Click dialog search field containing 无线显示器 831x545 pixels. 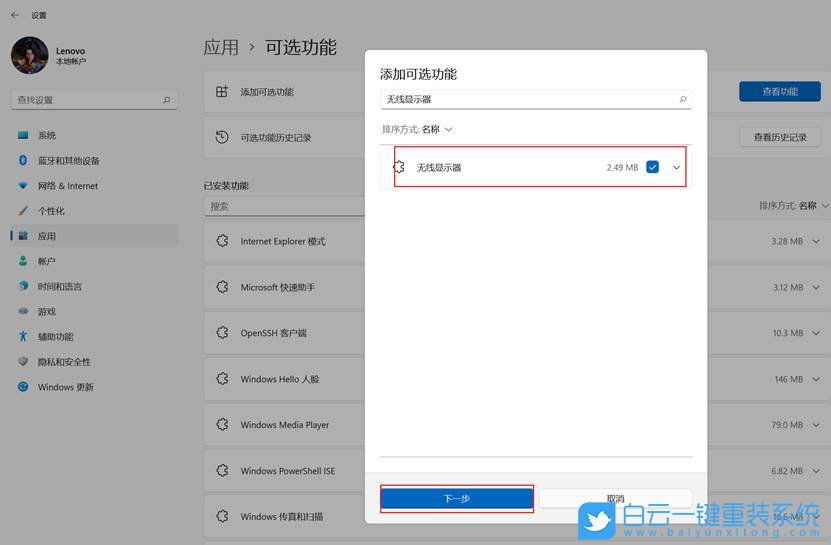[536, 99]
